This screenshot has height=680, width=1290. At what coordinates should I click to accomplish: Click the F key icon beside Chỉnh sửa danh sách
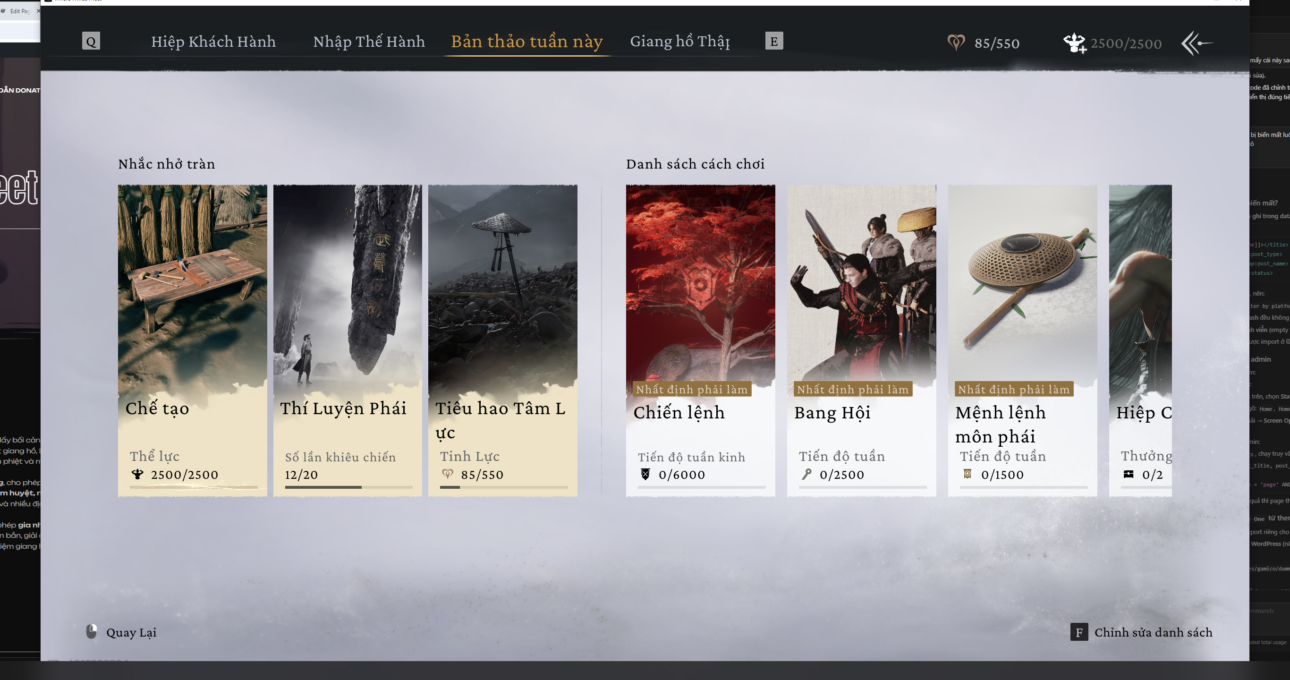tap(1079, 632)
